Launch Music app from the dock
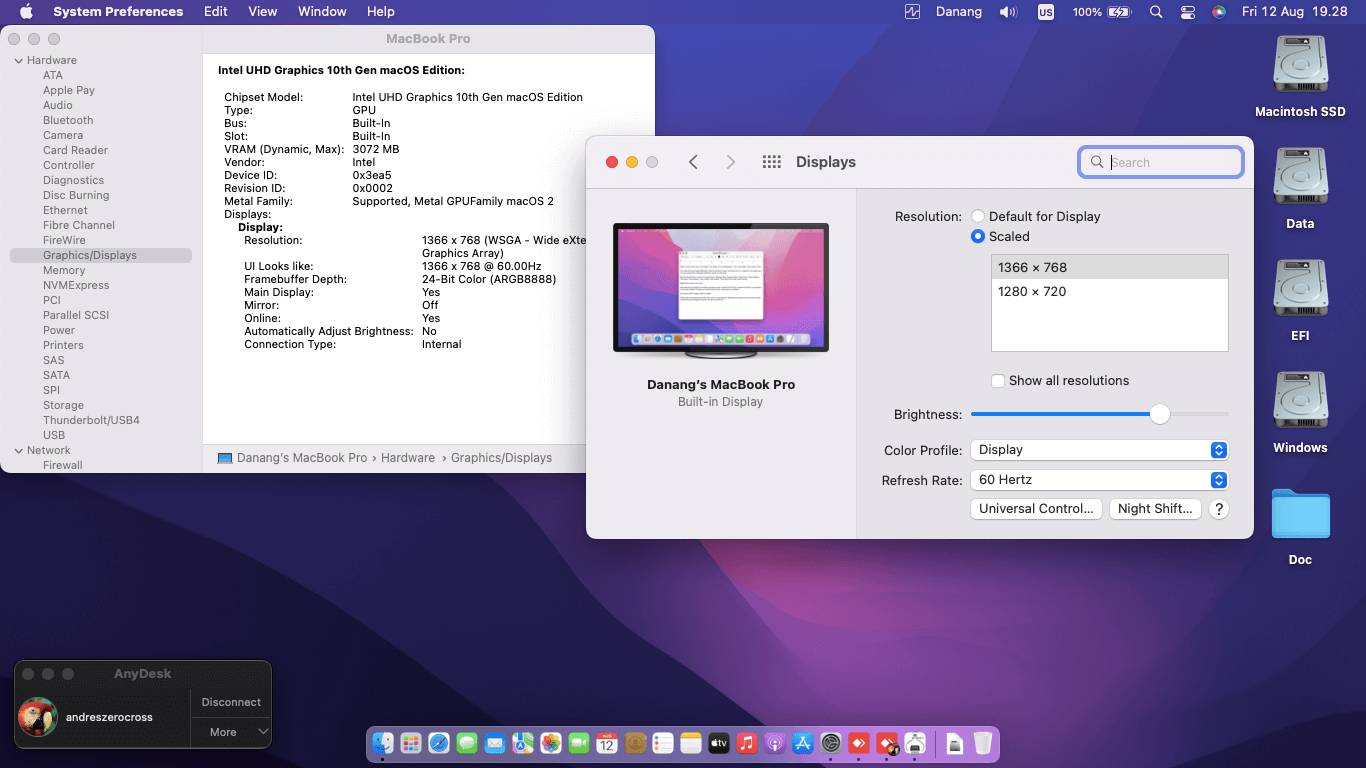Viewport: 1366px width, 768px height. pos(746,743)
